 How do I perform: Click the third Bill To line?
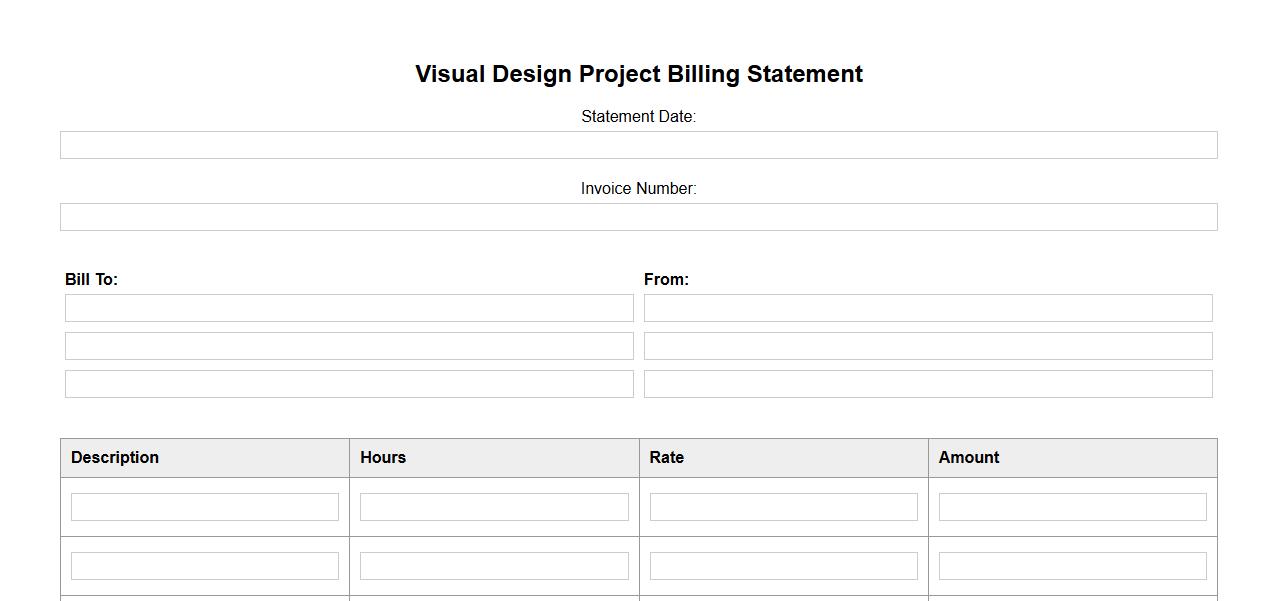click(x=349, y=384)
